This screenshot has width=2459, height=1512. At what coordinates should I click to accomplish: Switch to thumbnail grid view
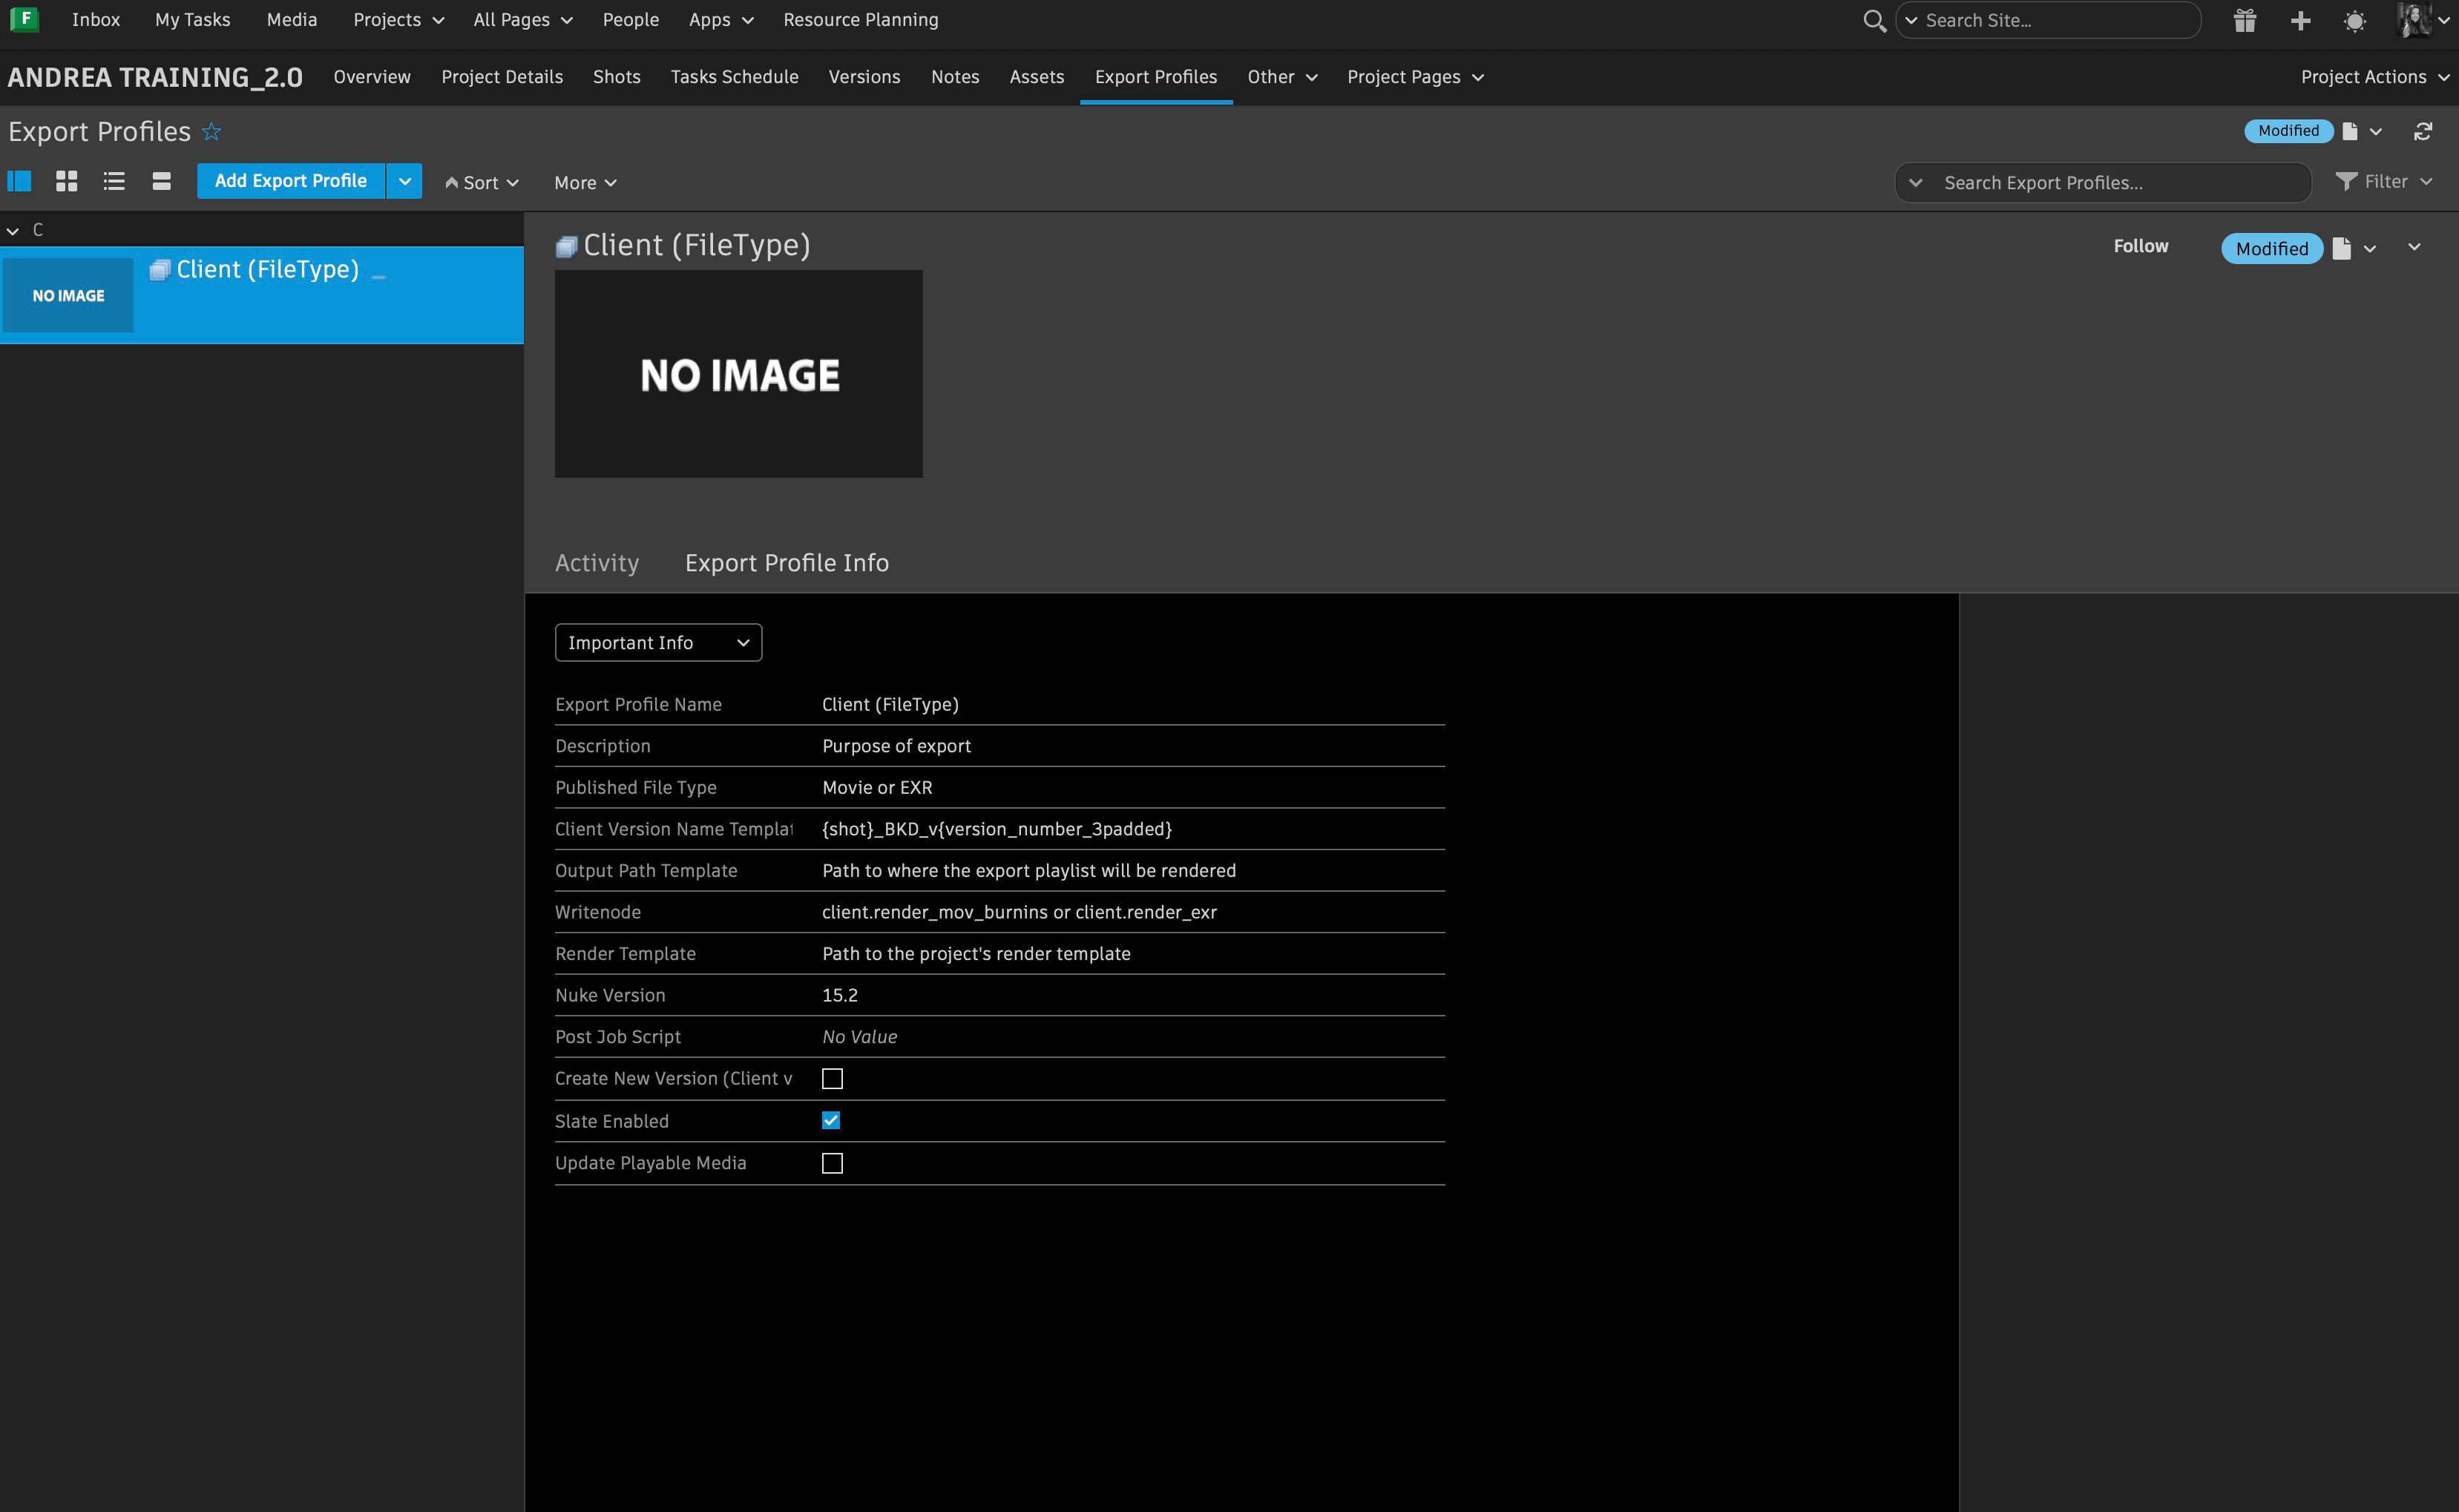(66, 181)
